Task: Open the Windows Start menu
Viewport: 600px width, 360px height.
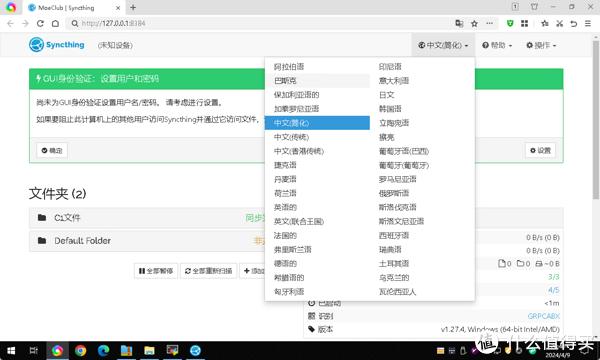Action: pyautogui.click(x=11, y=350)
